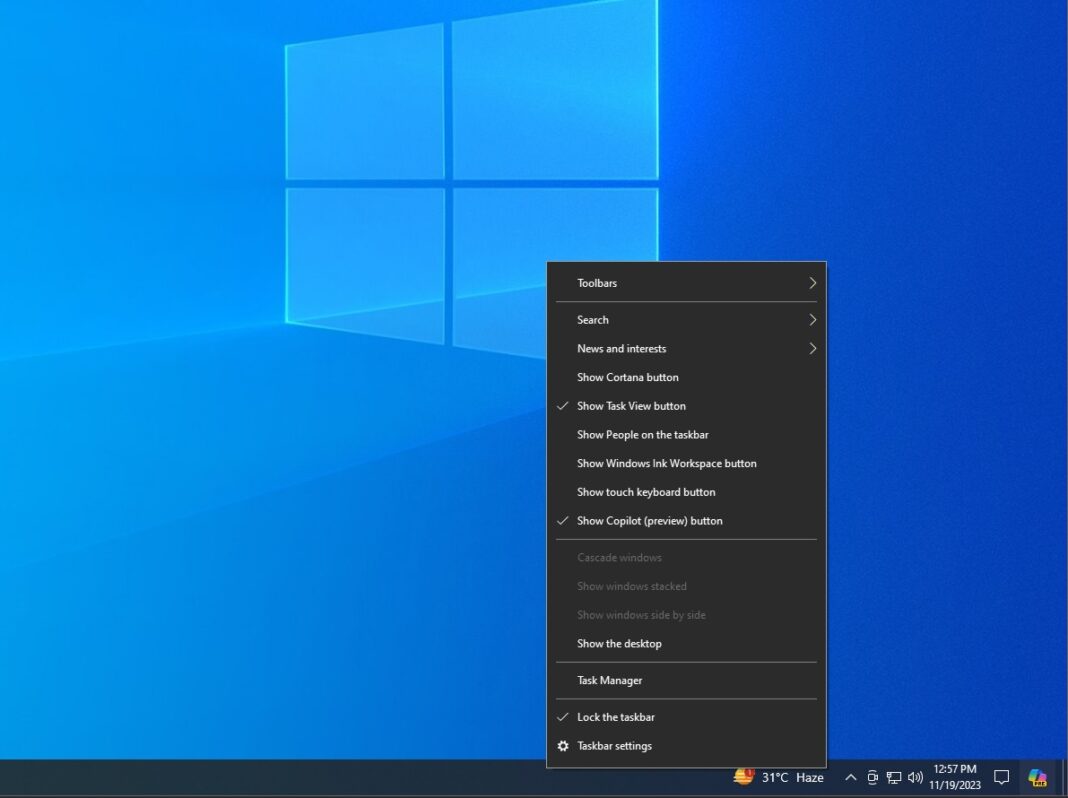Click the wireless display icon in the tray

(871, 777)
